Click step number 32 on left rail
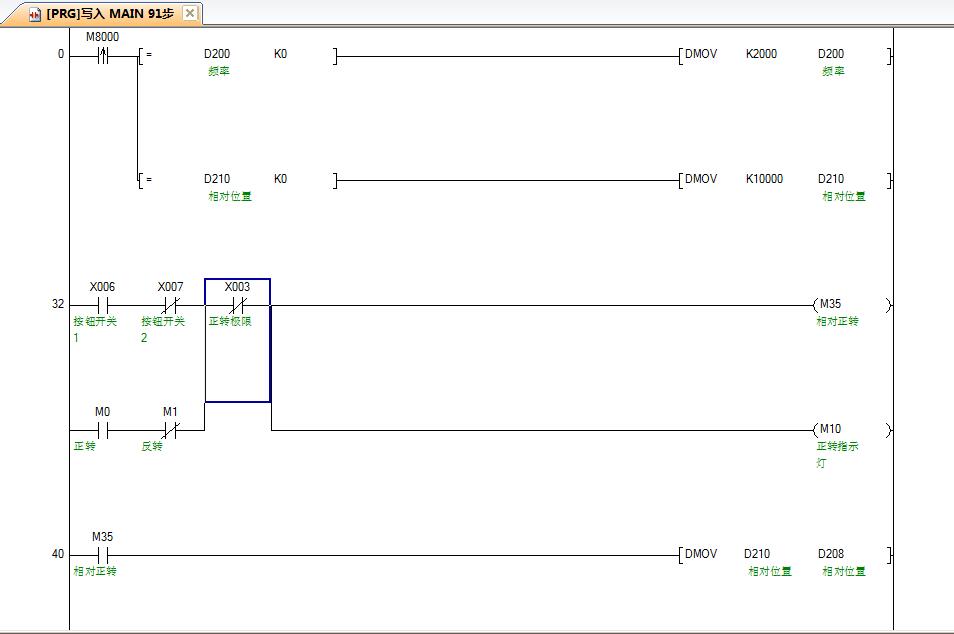This screenshot has height=634, width=954. (58, 304)
